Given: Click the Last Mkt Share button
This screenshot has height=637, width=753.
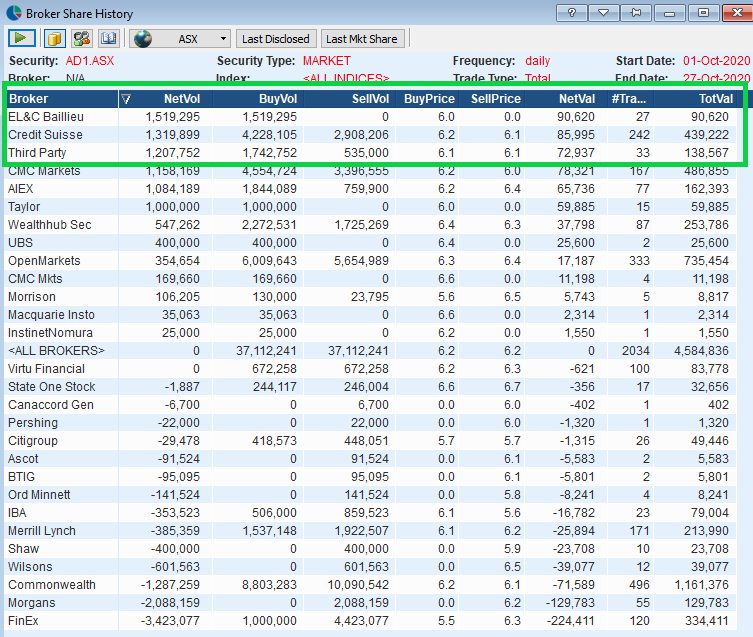Looking at the screenshot, I should [x=362, y=39].
